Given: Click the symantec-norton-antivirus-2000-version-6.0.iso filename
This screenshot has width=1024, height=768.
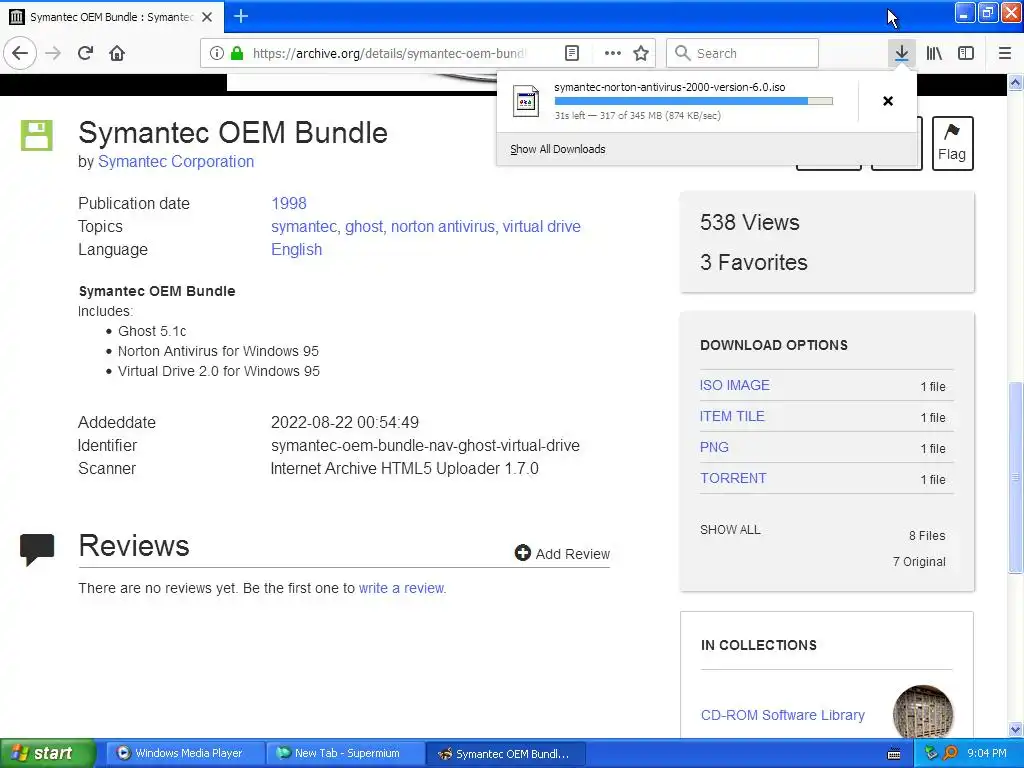Looking at the screenshot, I should point(669,87).
